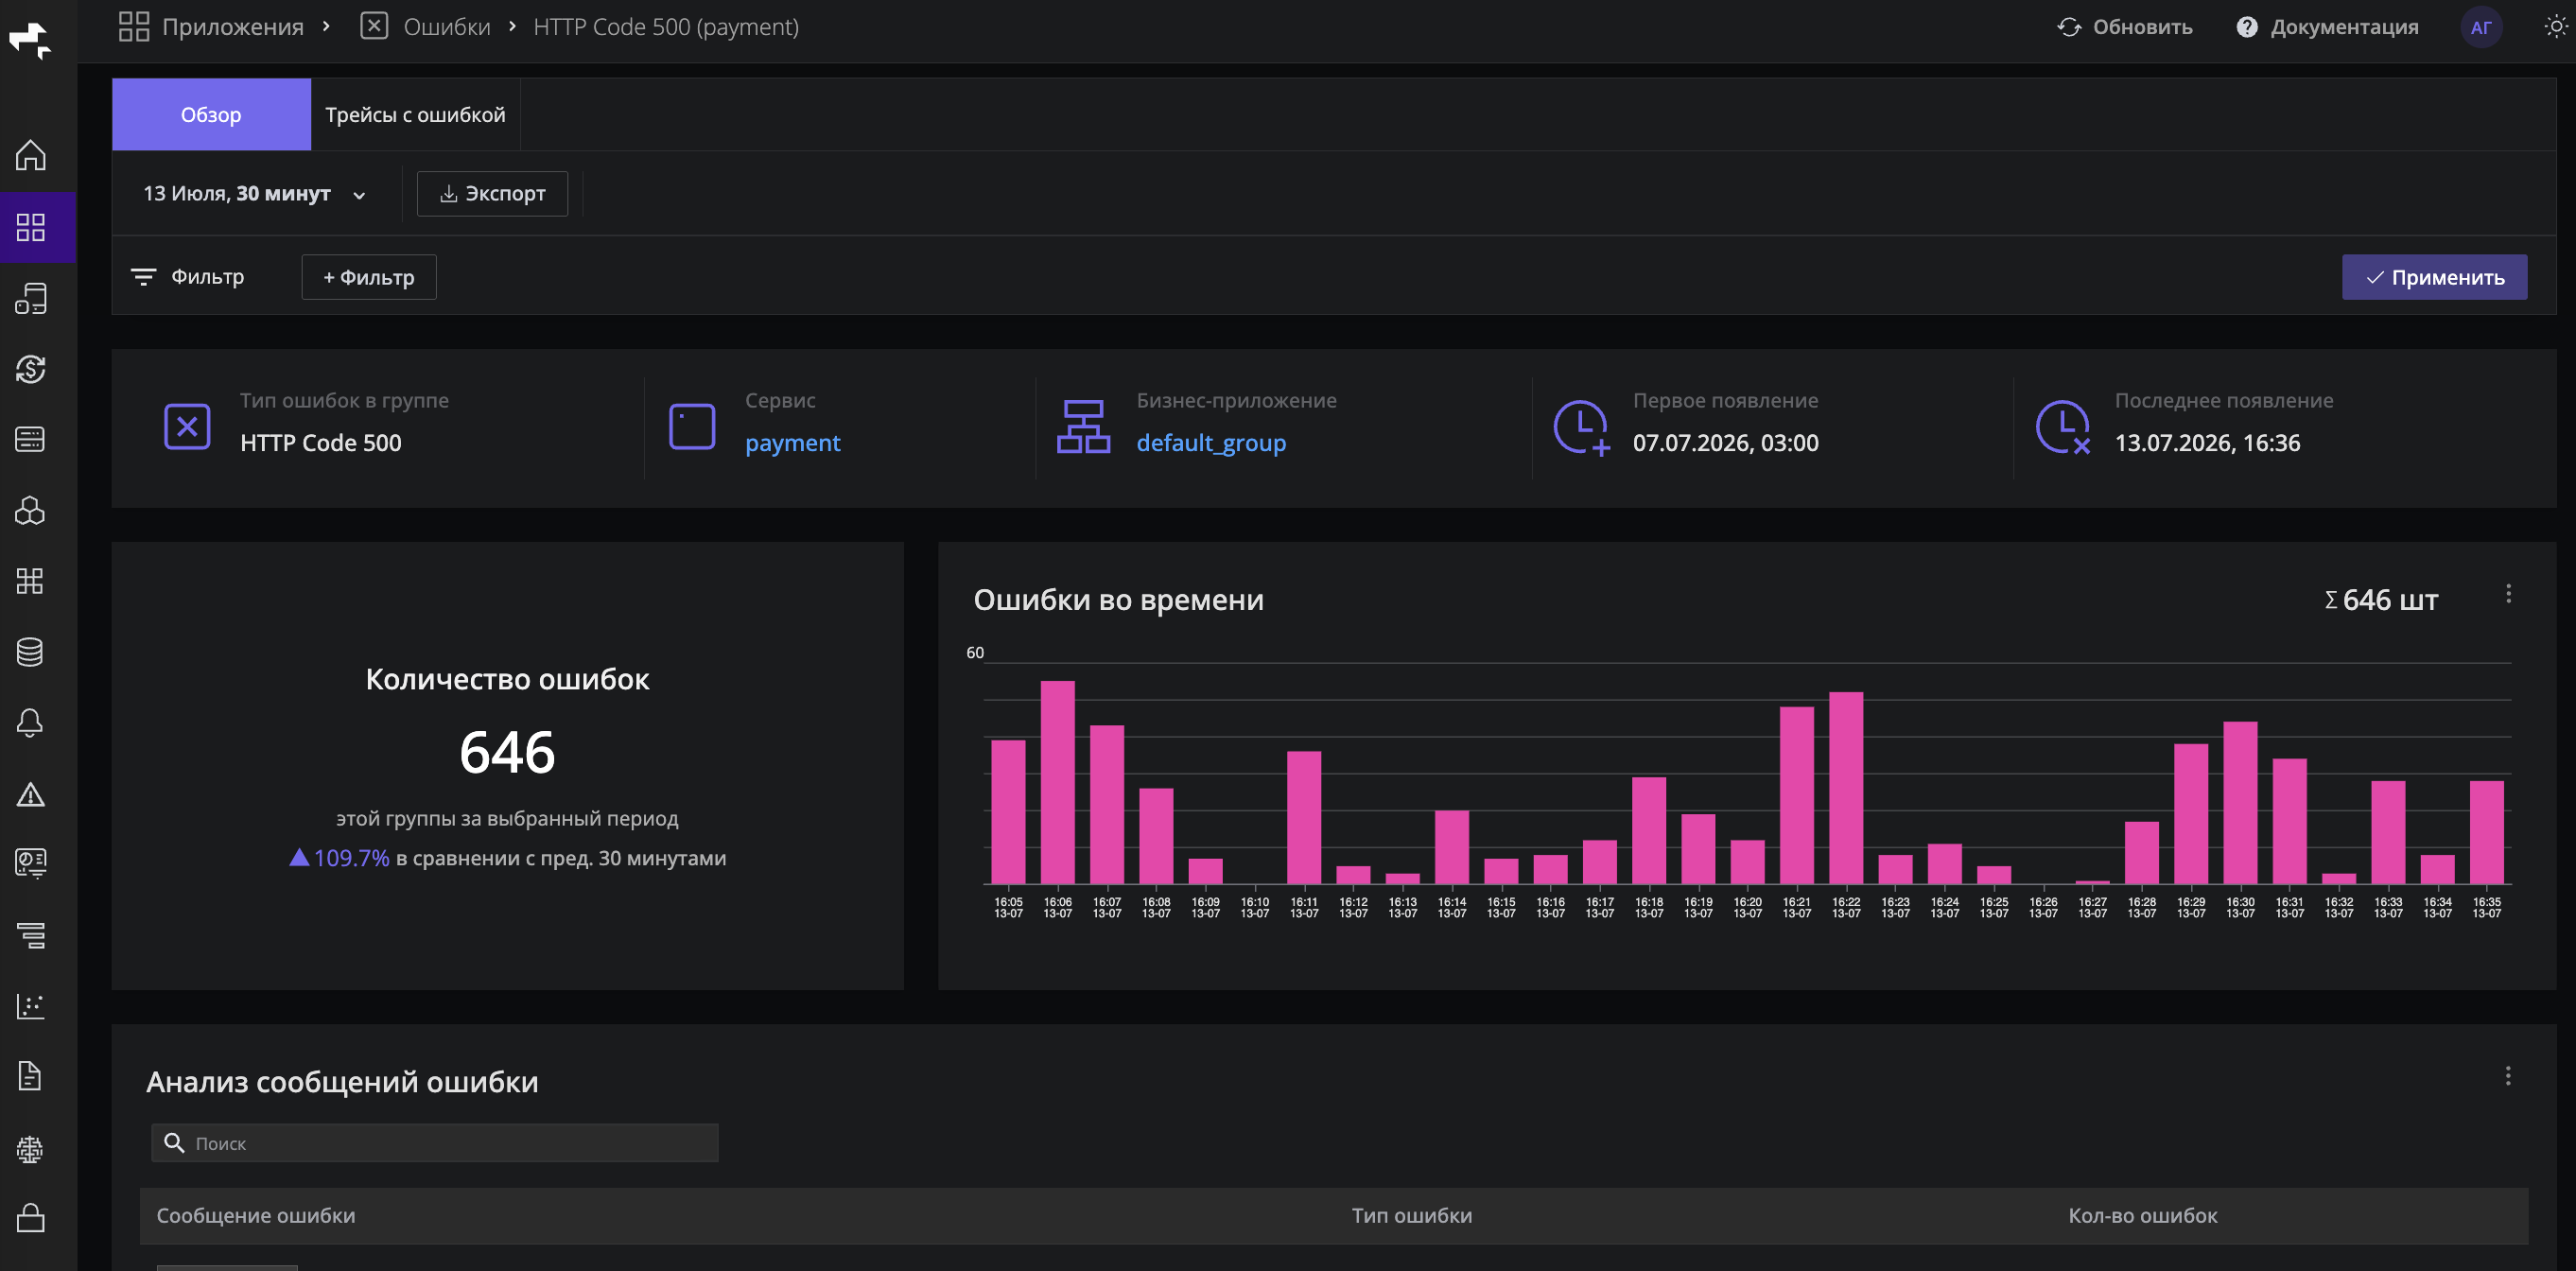2576x1271 pixels.
Task: Open the stacked bars trace icon in sidebar
Action: pyautogui.click(x=30, y=935)
